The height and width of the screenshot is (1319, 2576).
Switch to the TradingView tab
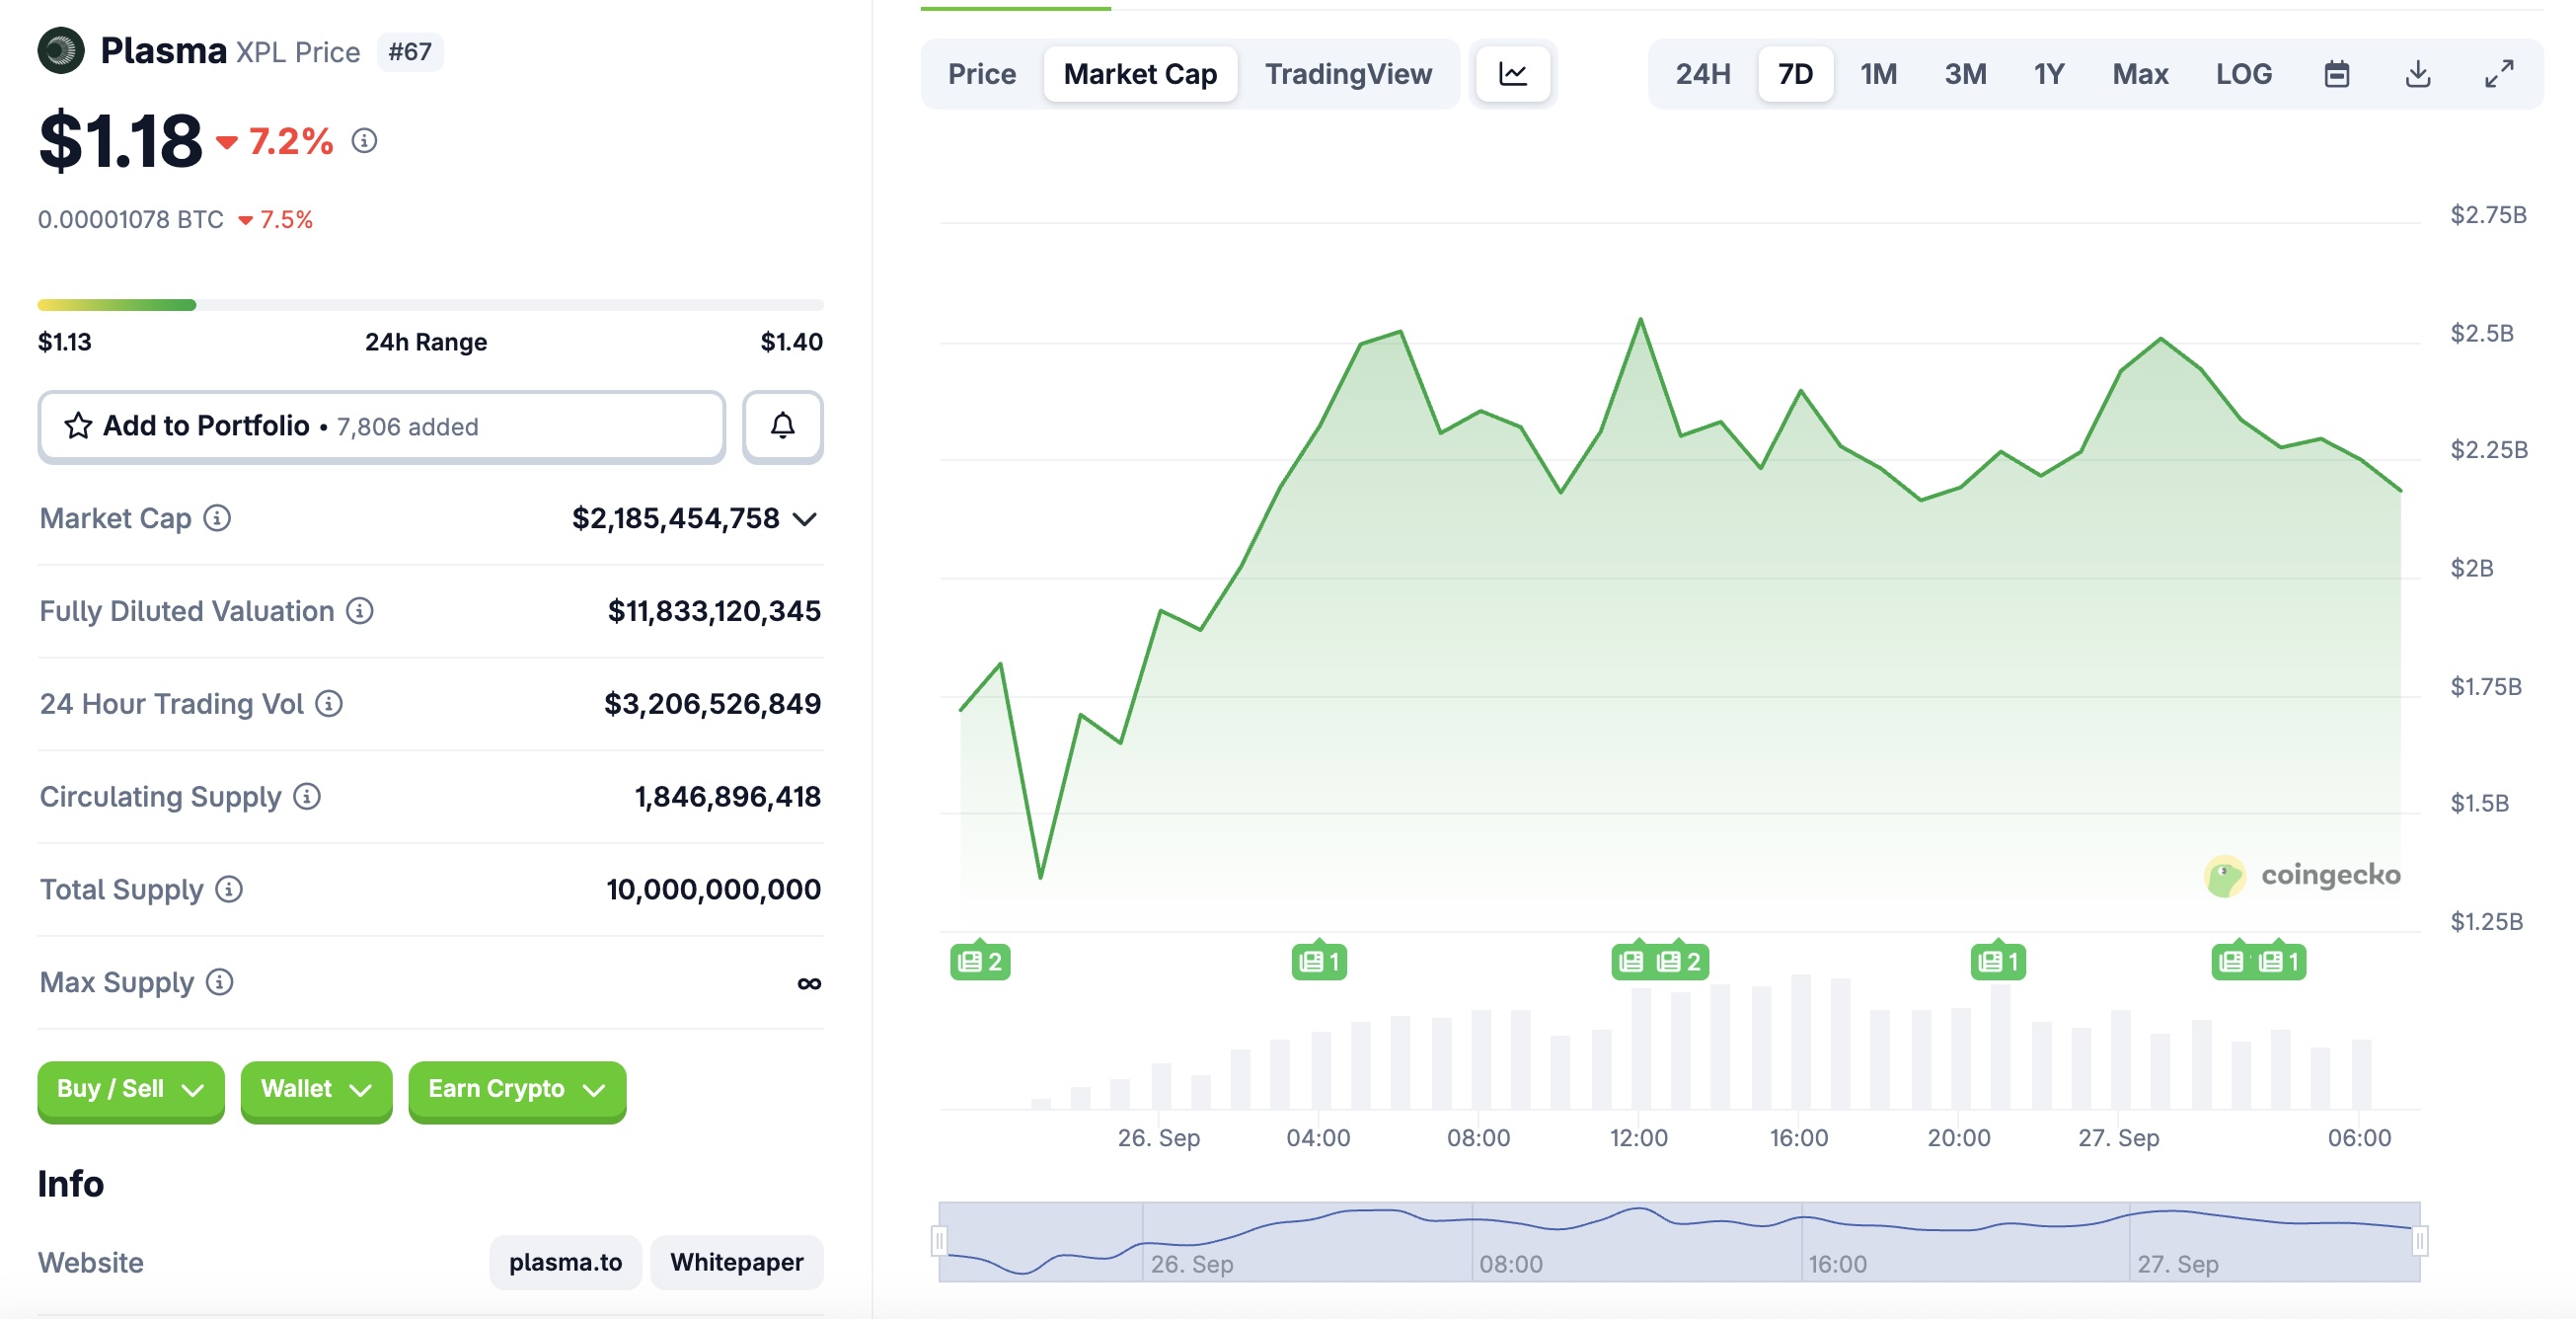[x=1348, y=74]
